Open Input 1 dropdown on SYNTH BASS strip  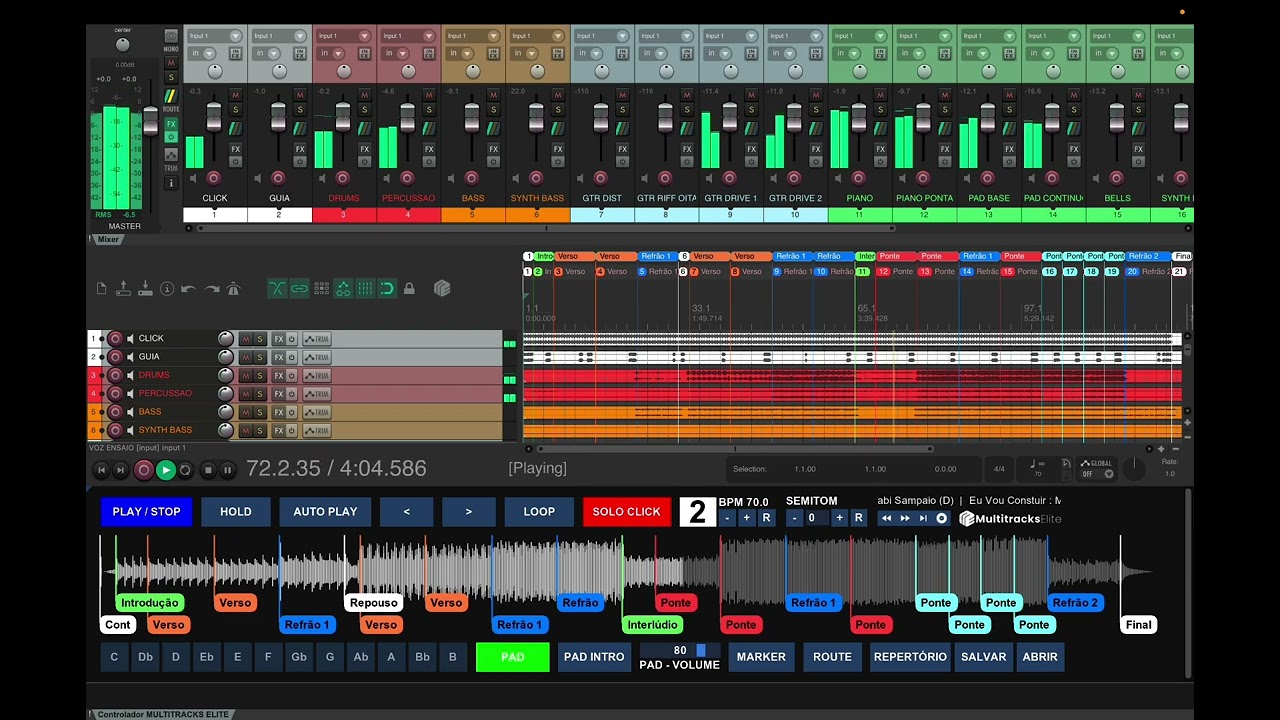point(537,36)
